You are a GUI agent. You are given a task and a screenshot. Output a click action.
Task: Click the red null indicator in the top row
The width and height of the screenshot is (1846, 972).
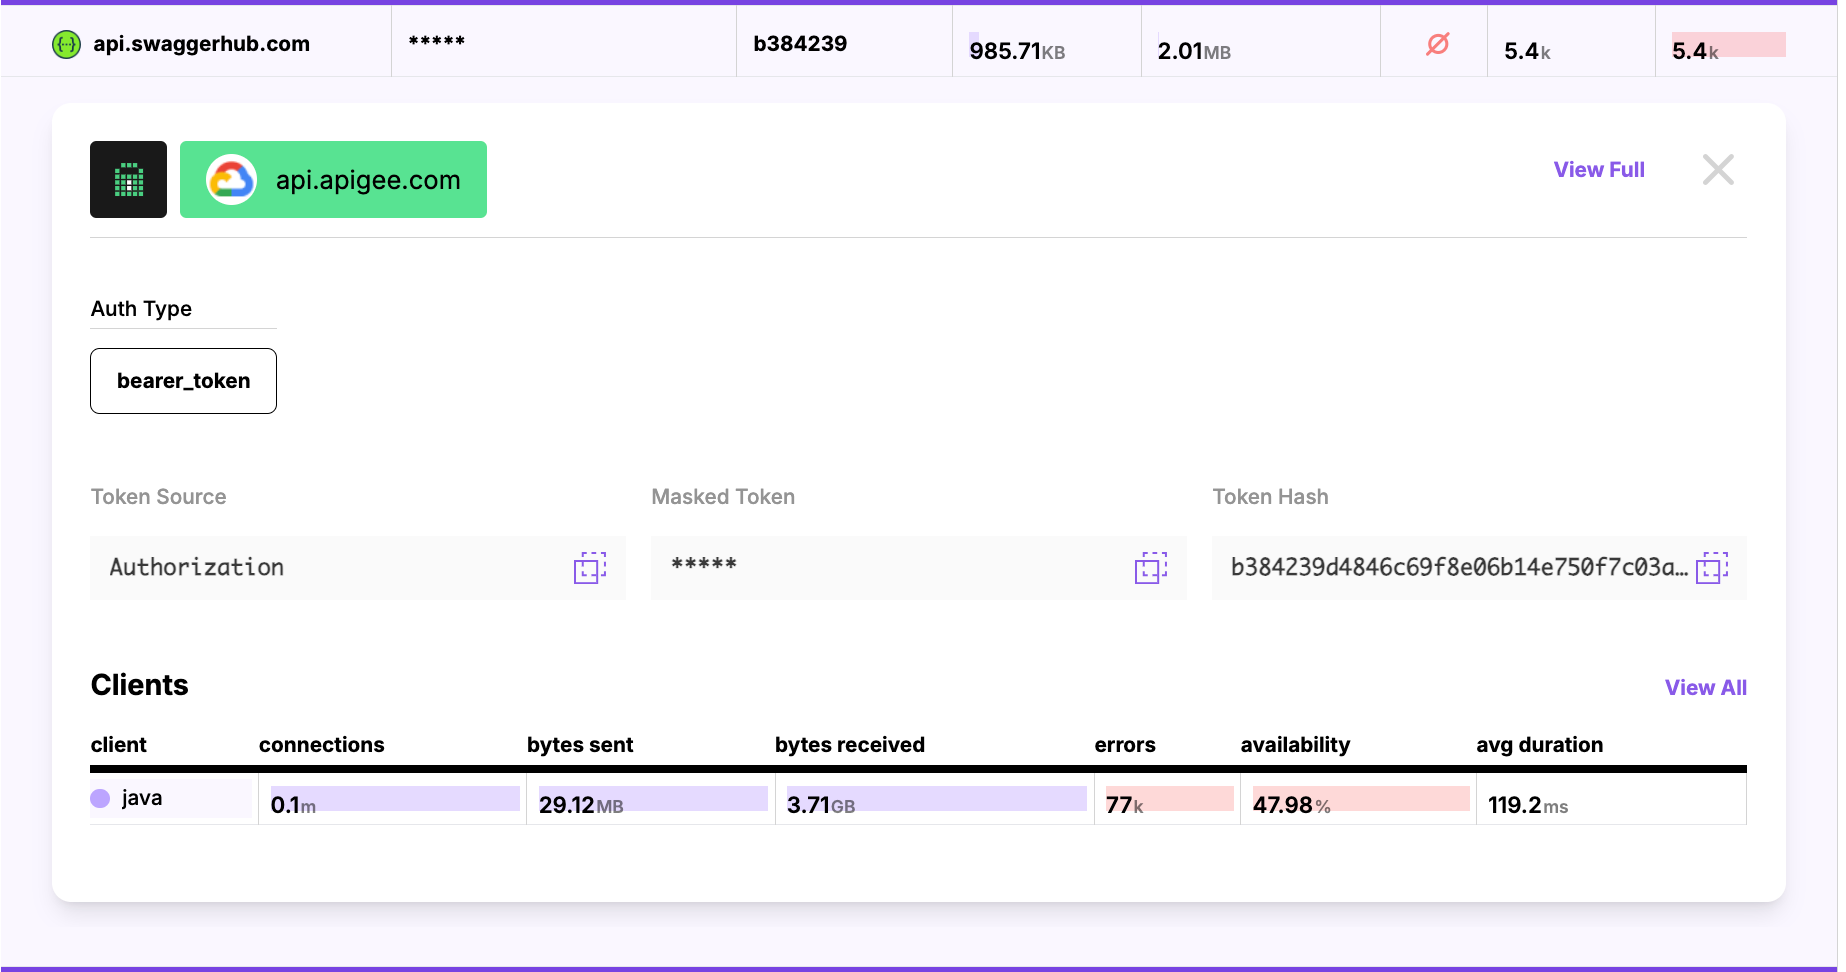(1437, 43)
